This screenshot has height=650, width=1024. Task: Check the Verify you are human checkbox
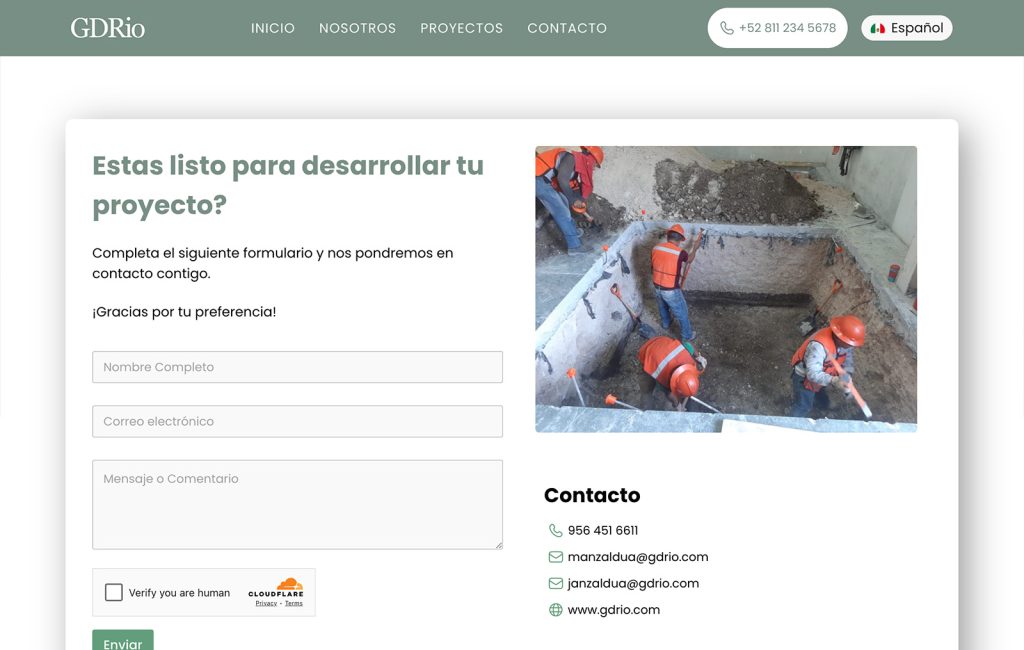[113, 592]
